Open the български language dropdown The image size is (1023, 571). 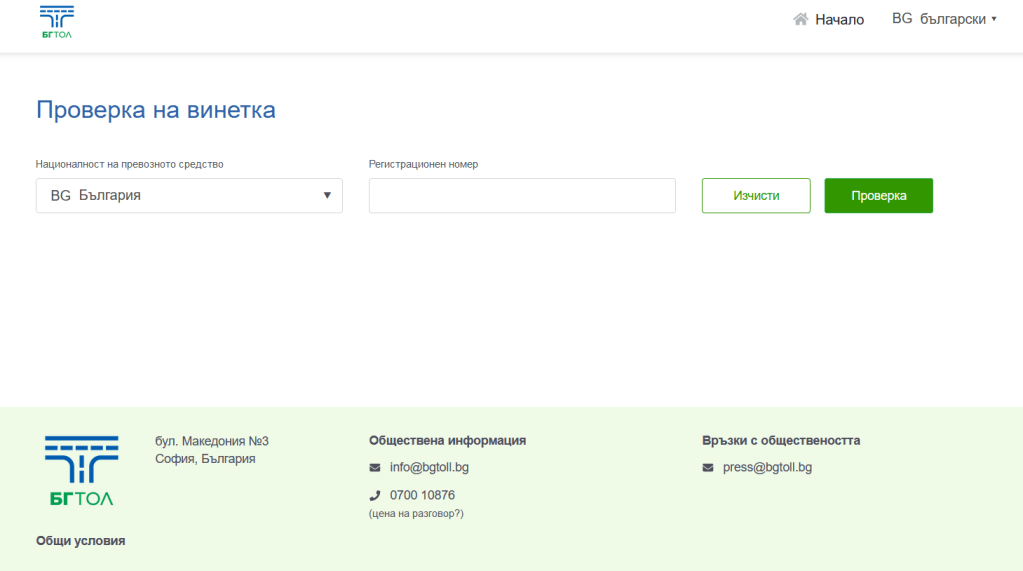[944, 19]
